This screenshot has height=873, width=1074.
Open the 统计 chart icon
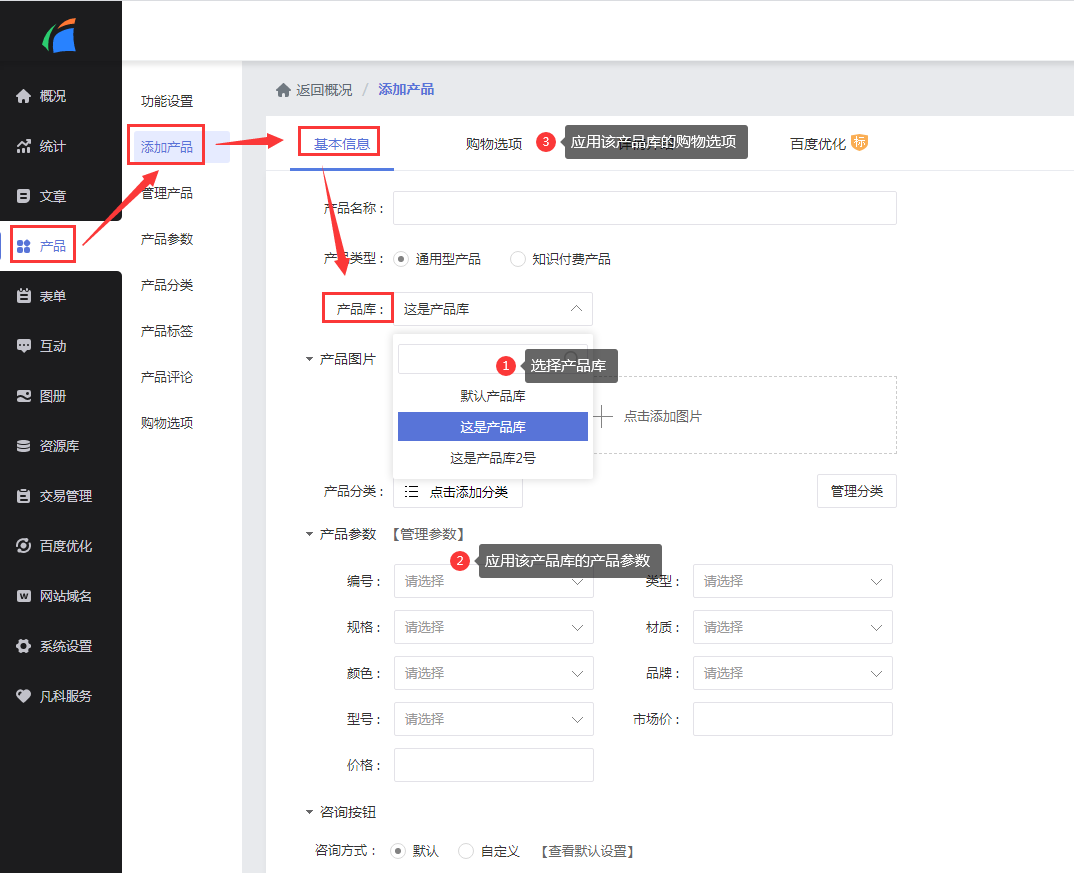23,146
